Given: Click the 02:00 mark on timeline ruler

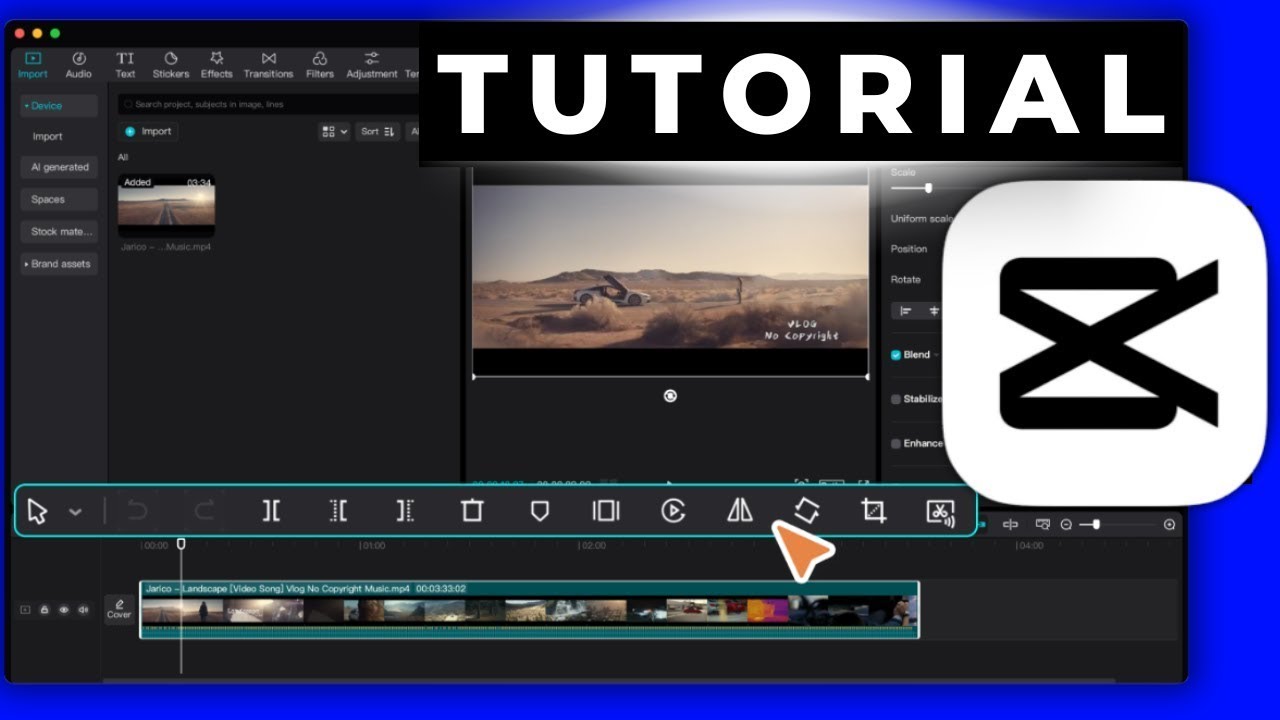Looking at the screenshot, I should (x=593, y=546).
